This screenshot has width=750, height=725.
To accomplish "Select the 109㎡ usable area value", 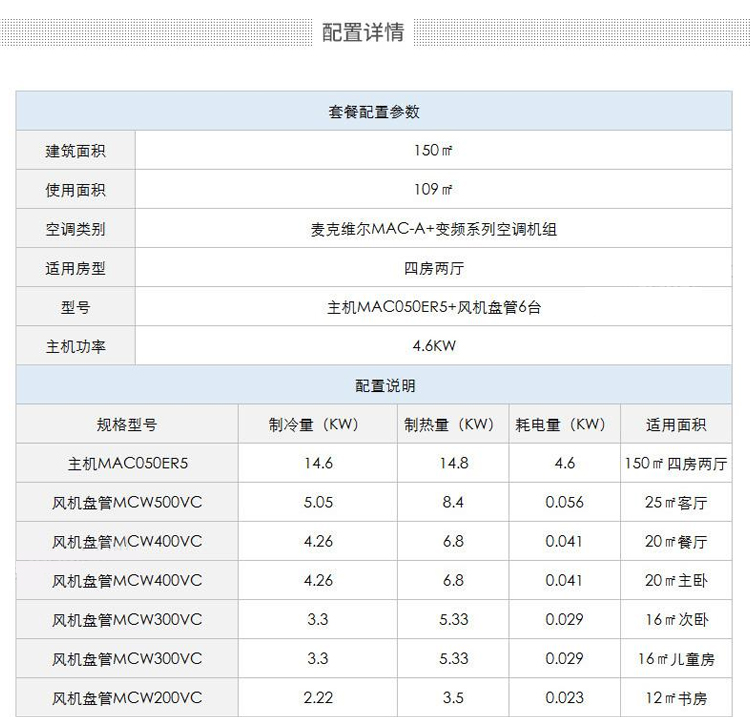I will point(433,190).
